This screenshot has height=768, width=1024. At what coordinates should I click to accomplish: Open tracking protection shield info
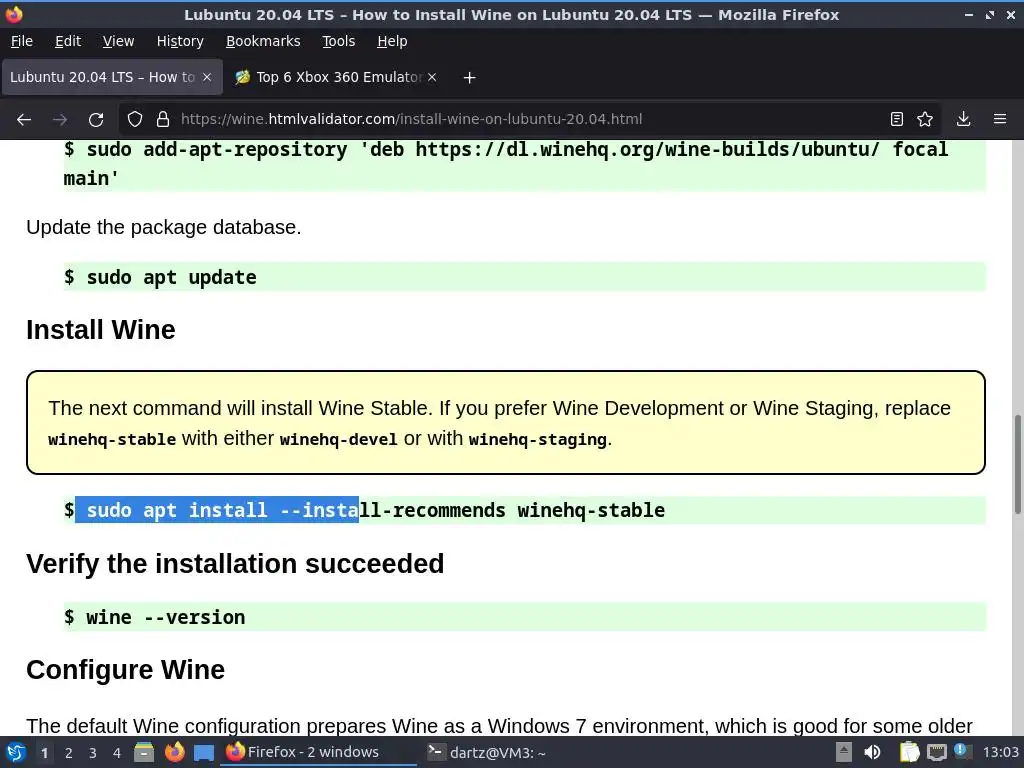(x=135, y=120)
